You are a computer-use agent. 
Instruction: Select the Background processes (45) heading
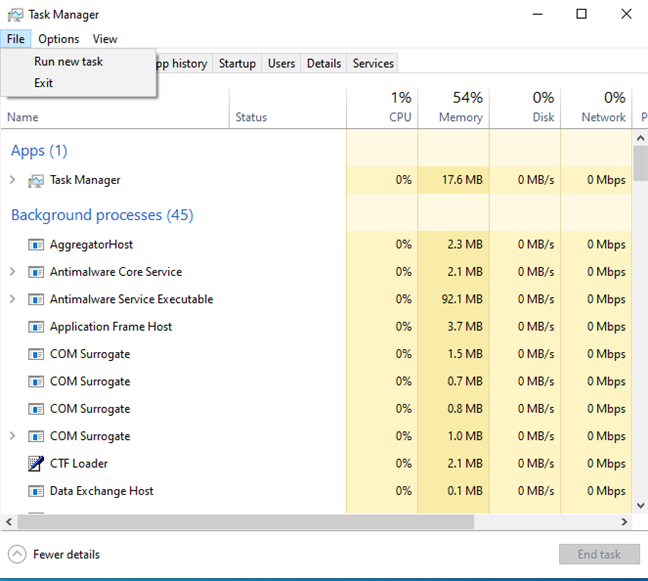coord(102,215)
